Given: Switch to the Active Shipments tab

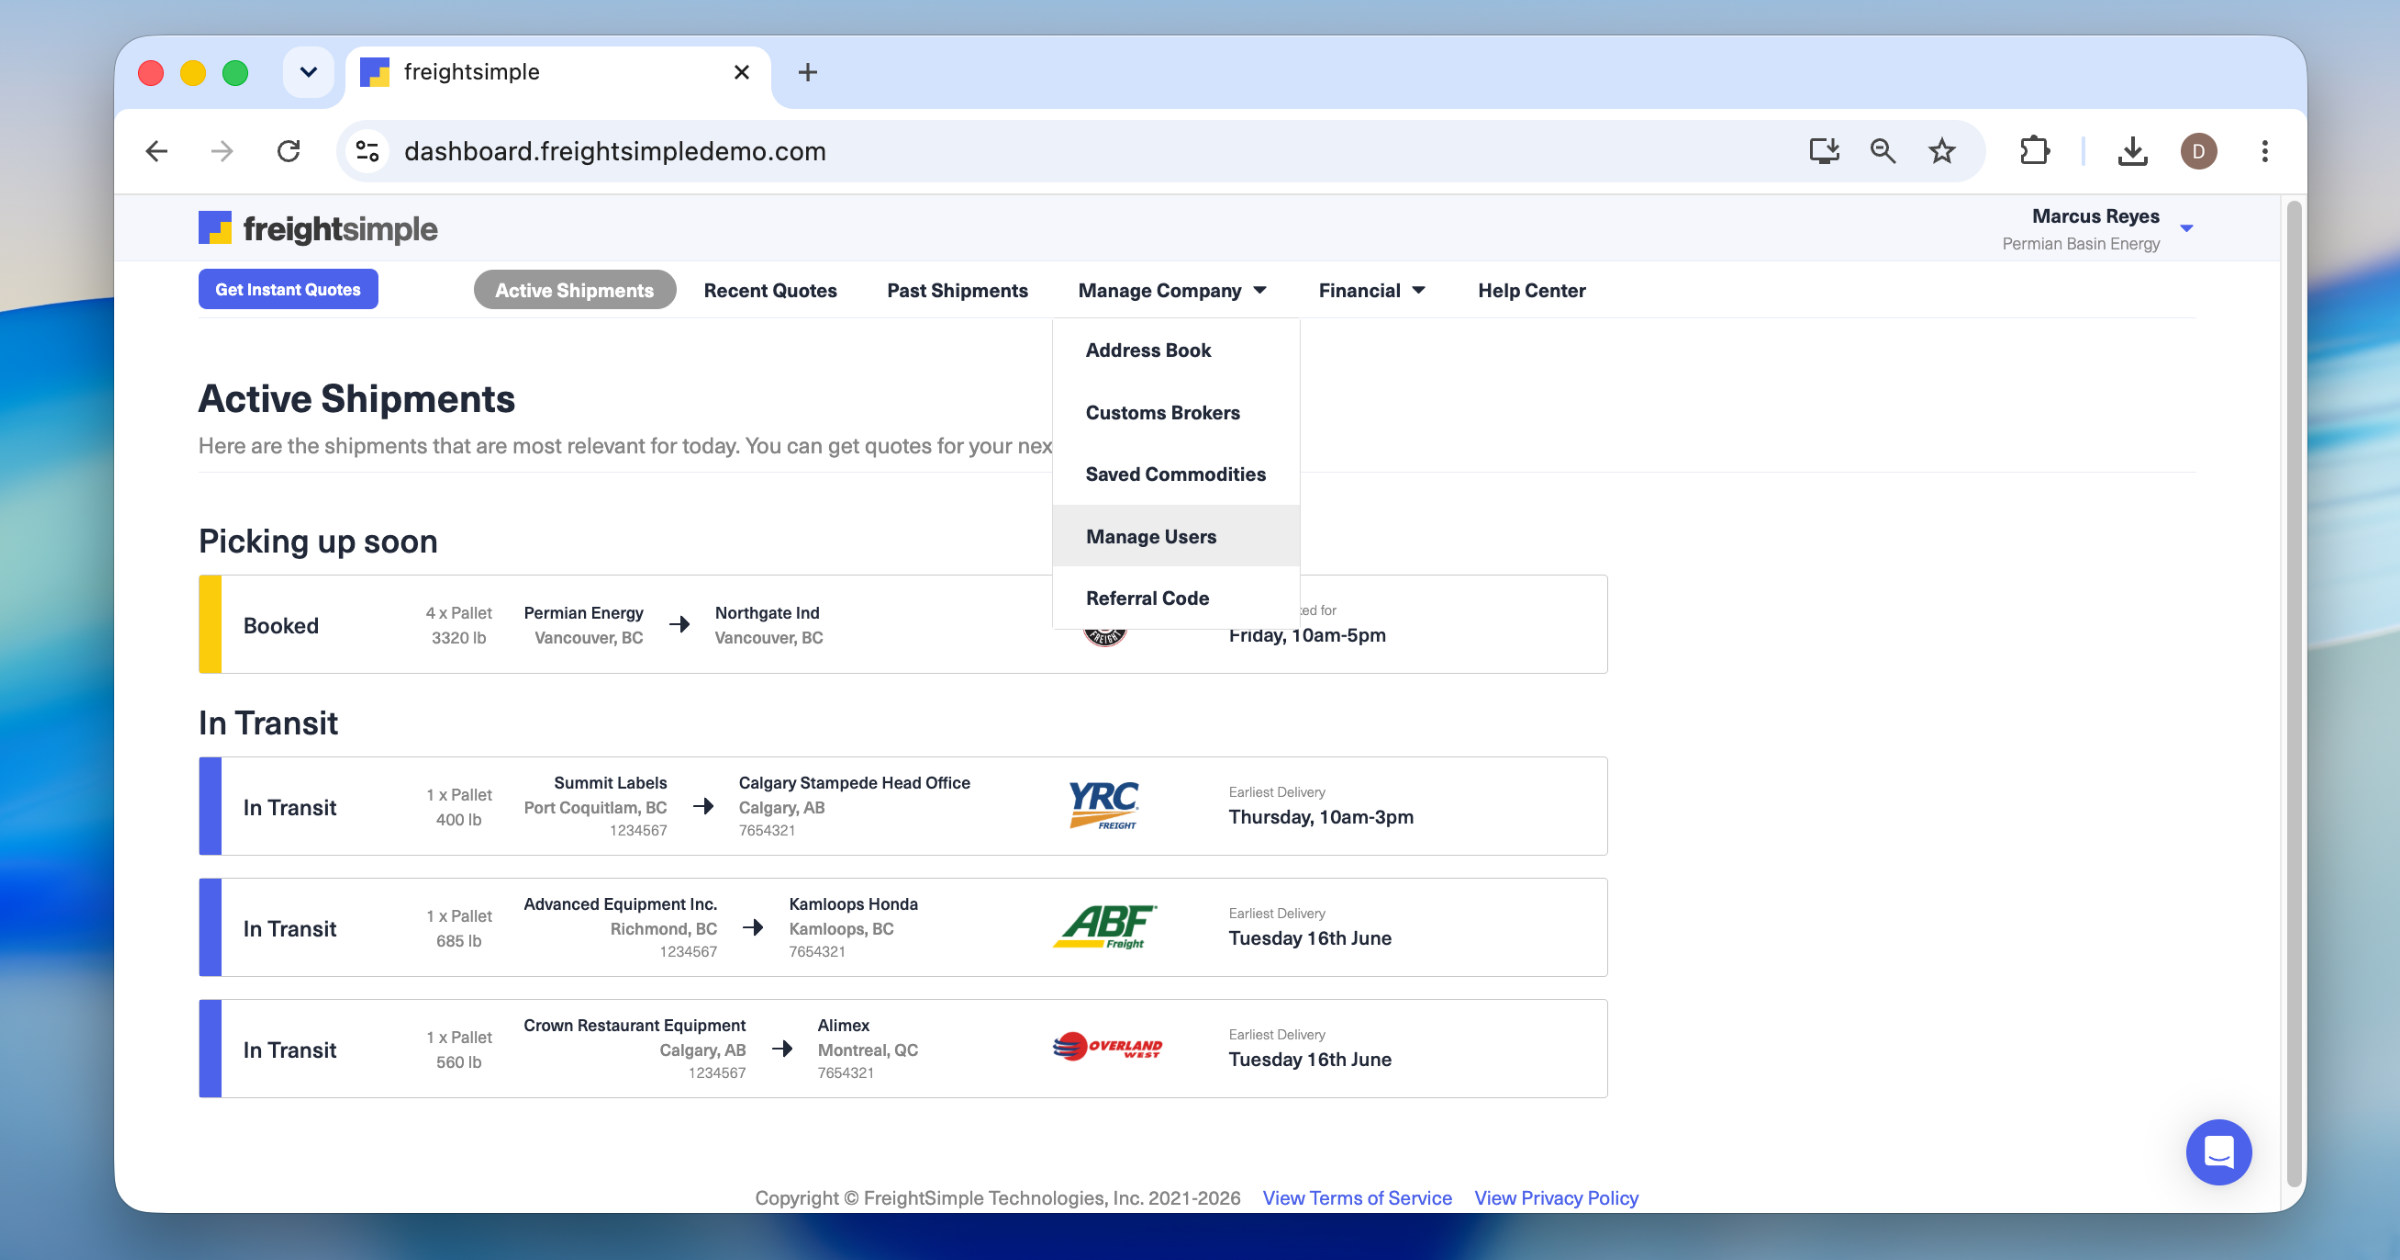Looking at the screenshot, I should (x=575, y=290).
